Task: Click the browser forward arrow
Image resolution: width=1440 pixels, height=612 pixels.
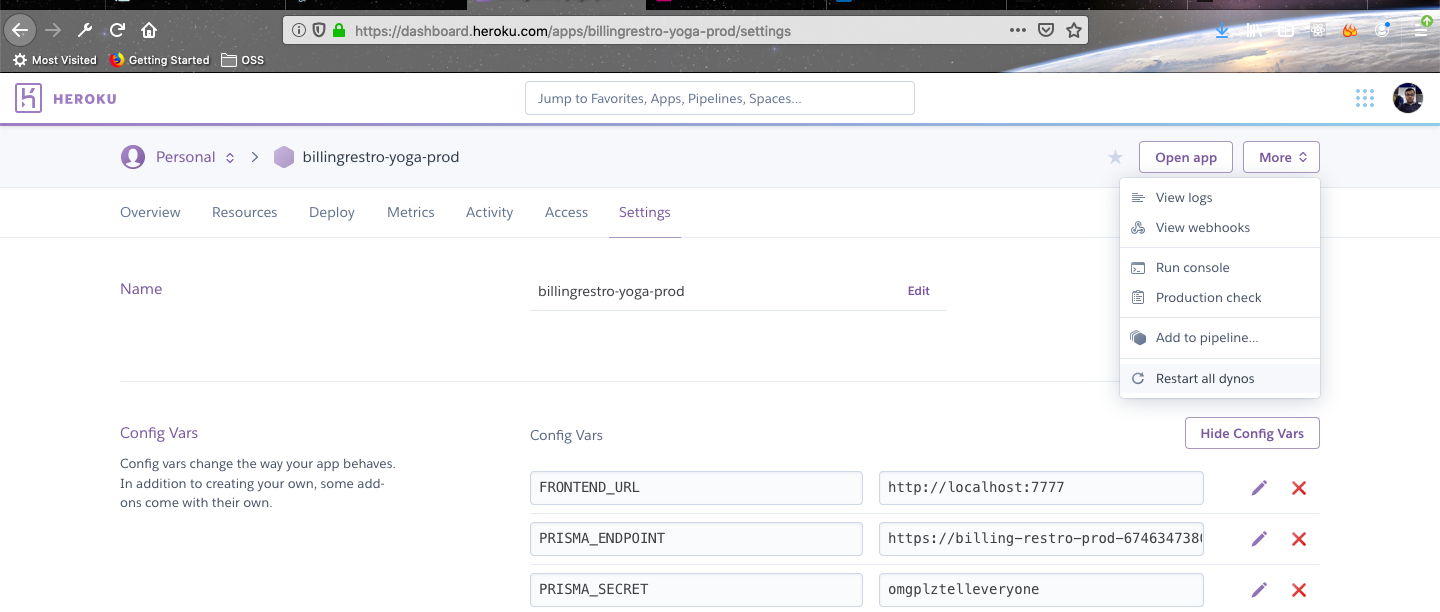Action: pyautogui.click(x=53, y=30)
